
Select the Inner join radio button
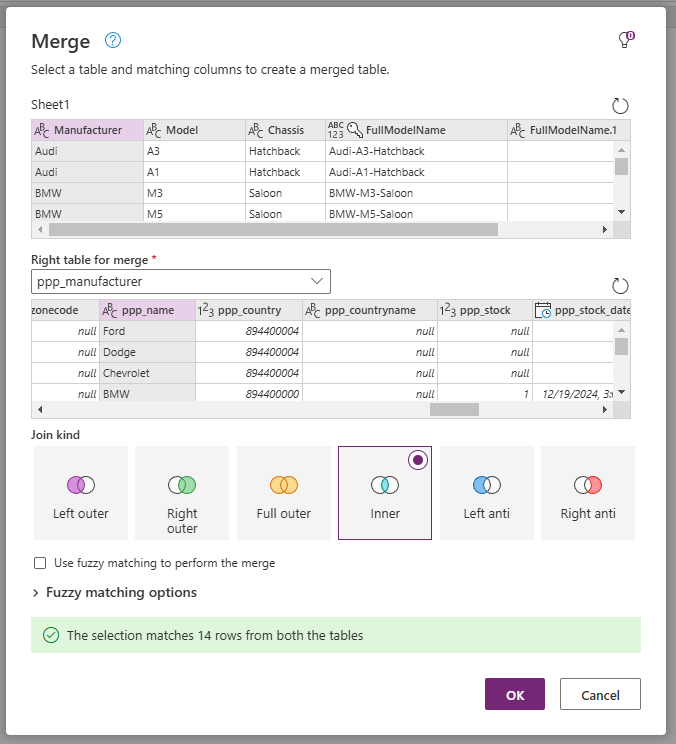419,459
